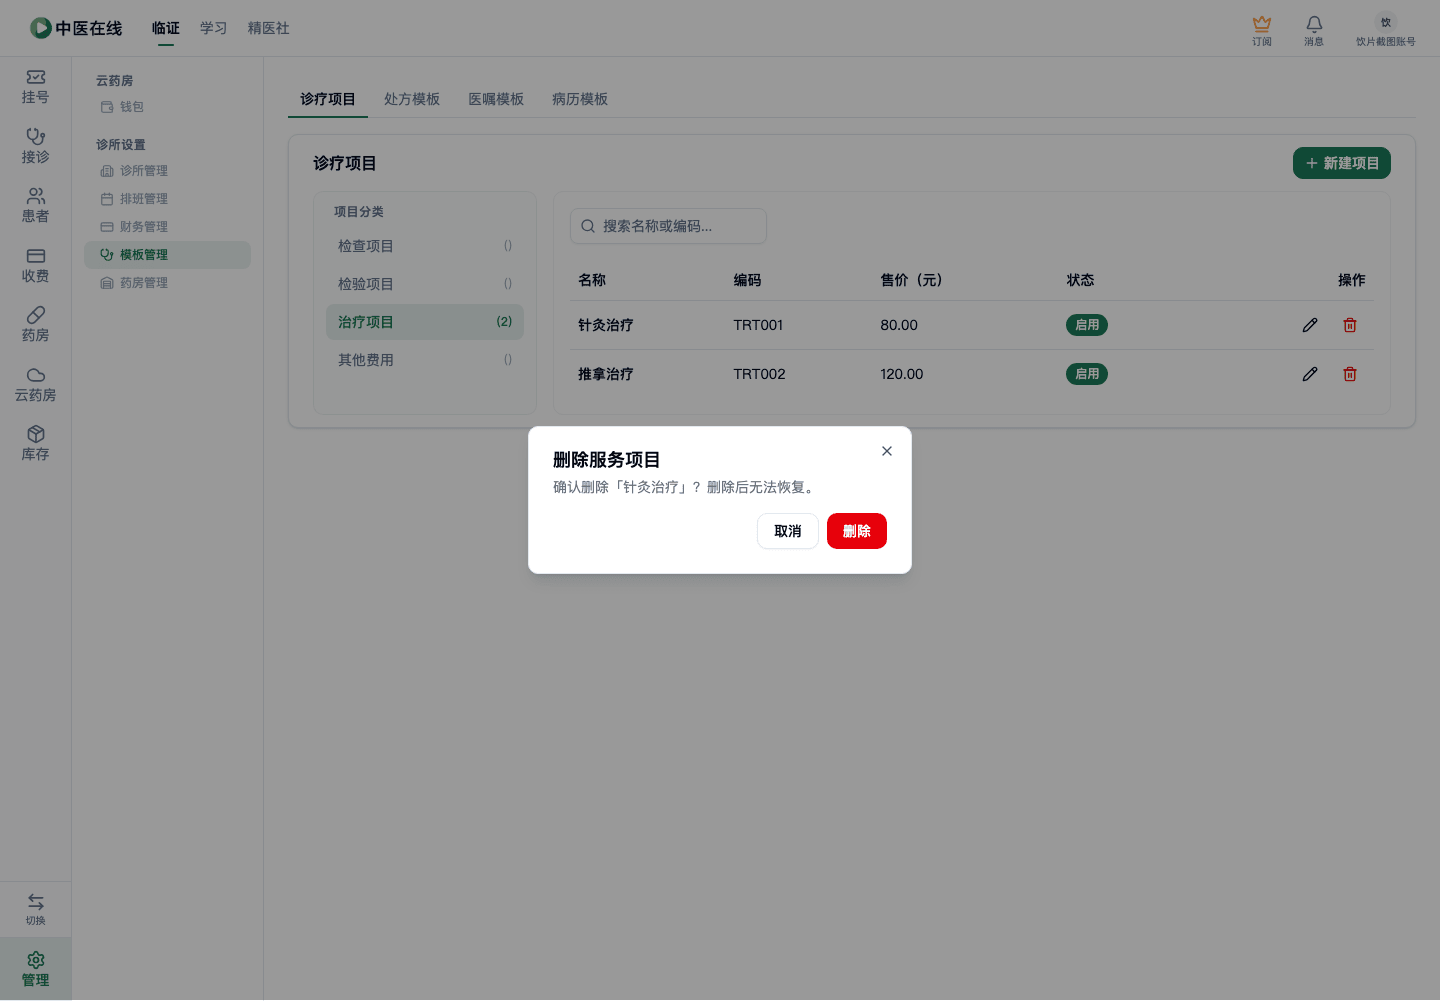Image resolution: width=1440 pixels, height=1001 pixels.
Task: Open 诊所管理 in settings menu
Action: (167, 171)
